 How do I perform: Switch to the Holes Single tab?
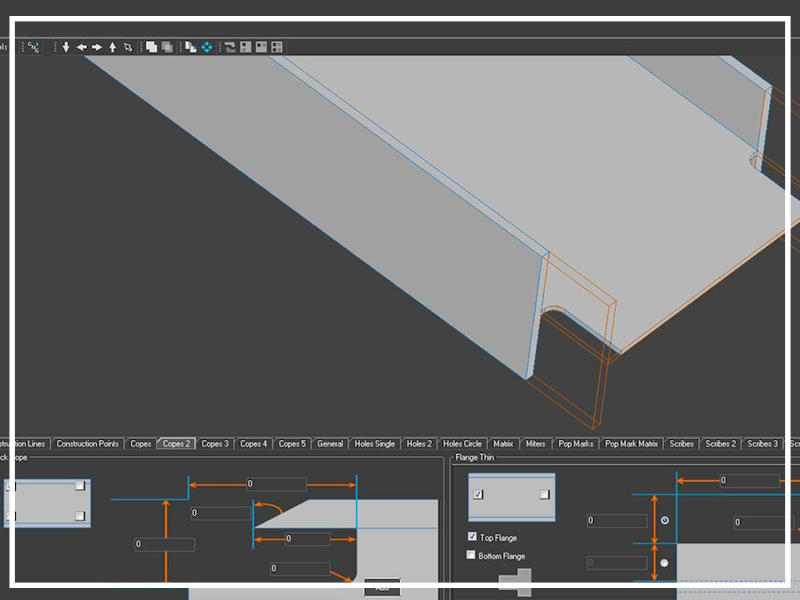pos(375,443)
